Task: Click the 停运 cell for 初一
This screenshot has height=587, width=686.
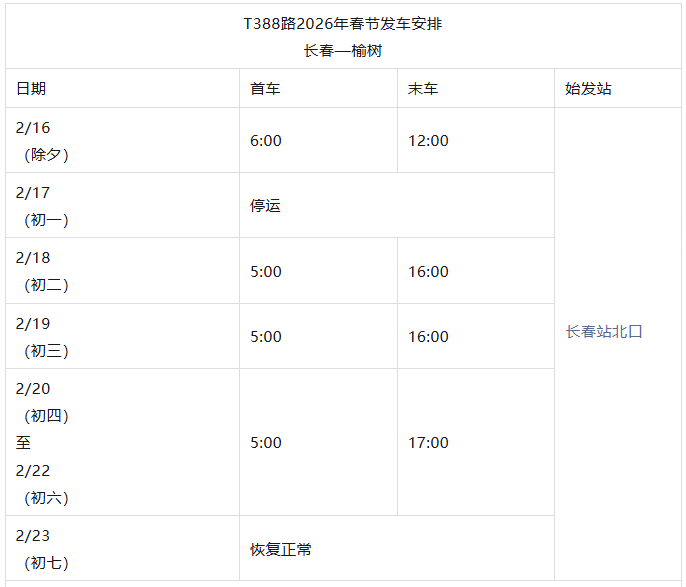Action: (x=266, y=206)
